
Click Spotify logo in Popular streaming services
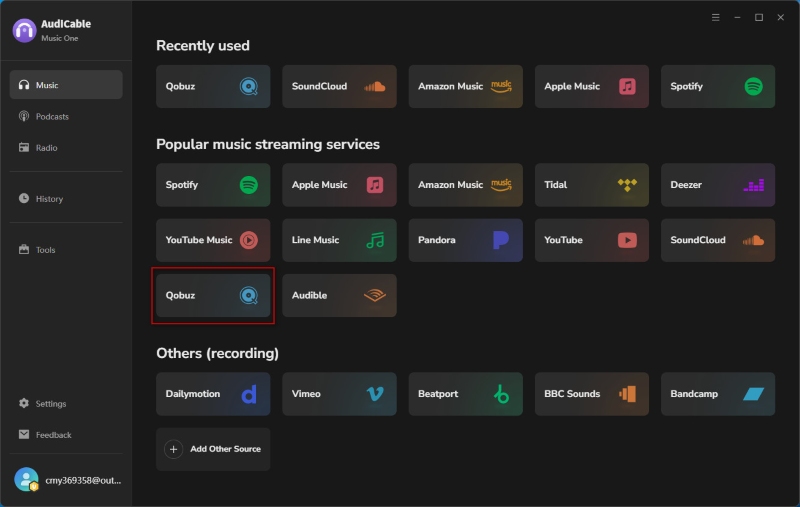pyautogui.click(x=248, y=185)
